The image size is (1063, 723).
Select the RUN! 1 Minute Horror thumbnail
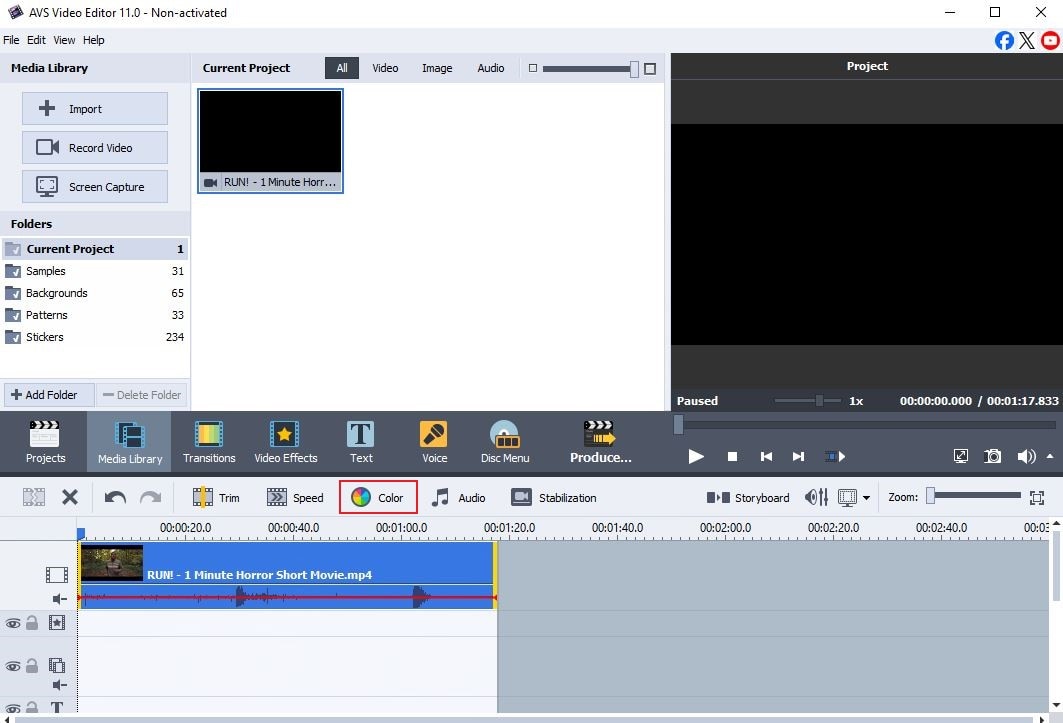(x=270, y=141)
